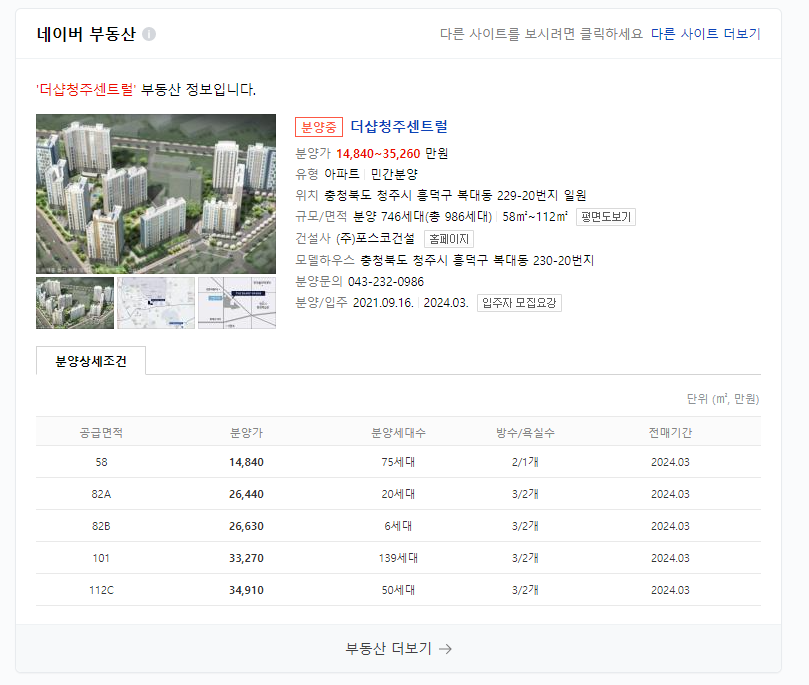Click the 6세대 cell
This screenshot has height=685, width=809.
click(398, 526)
